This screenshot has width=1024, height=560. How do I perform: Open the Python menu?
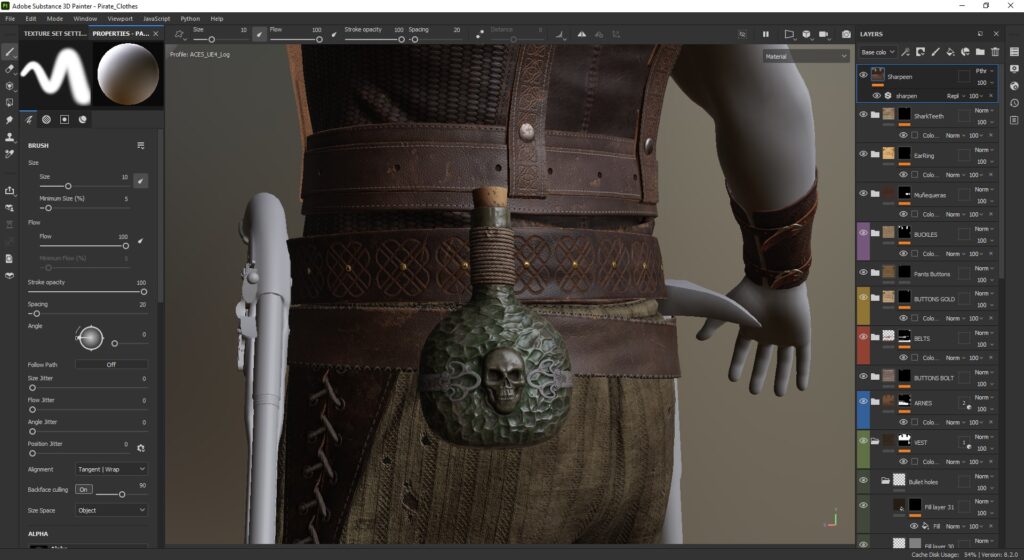click(190, 19)
